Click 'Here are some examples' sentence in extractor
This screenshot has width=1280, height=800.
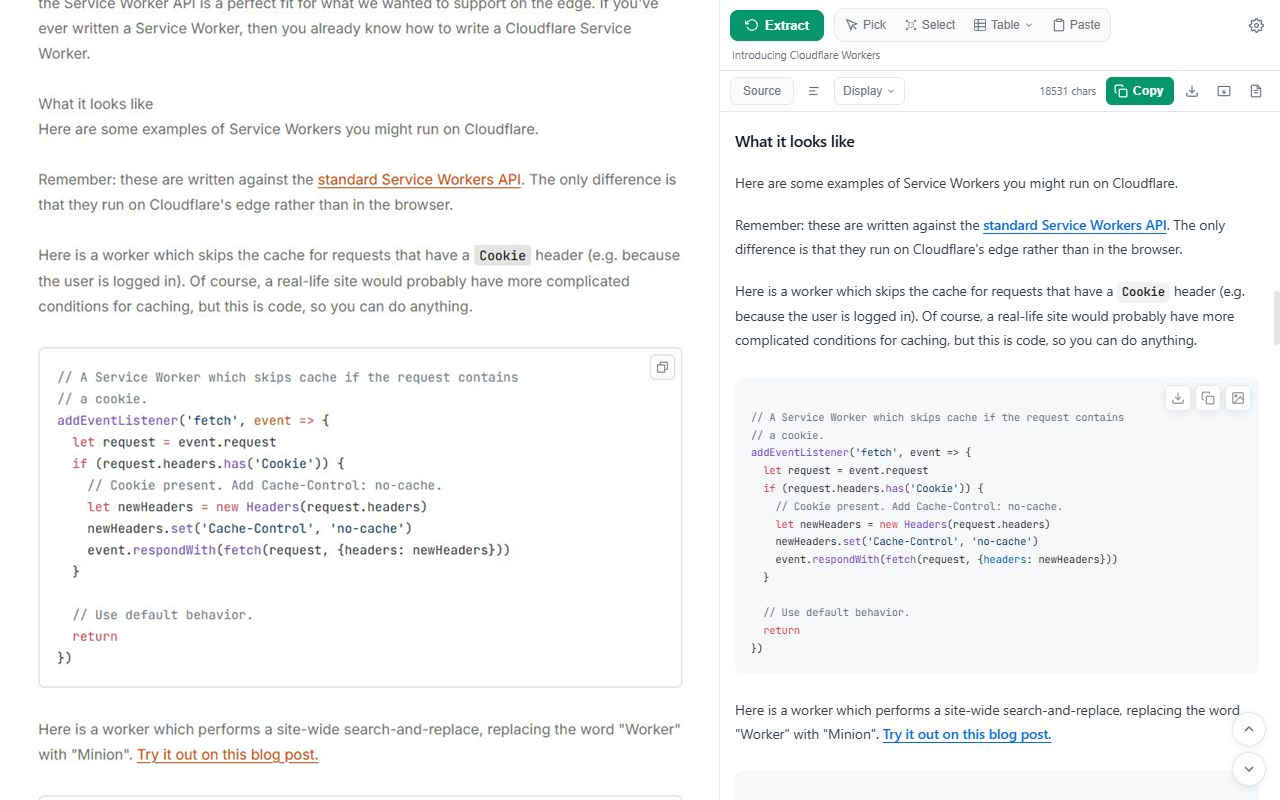(956, 184)
